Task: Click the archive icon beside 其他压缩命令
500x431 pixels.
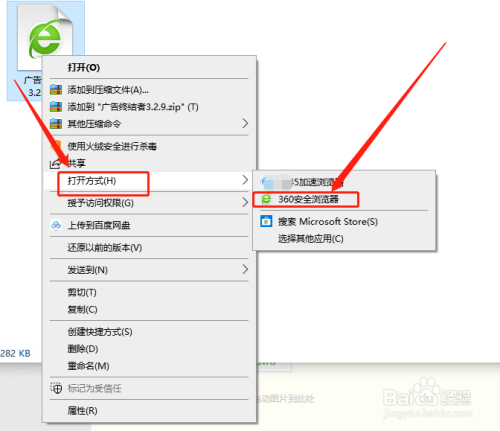Action: 56,124
